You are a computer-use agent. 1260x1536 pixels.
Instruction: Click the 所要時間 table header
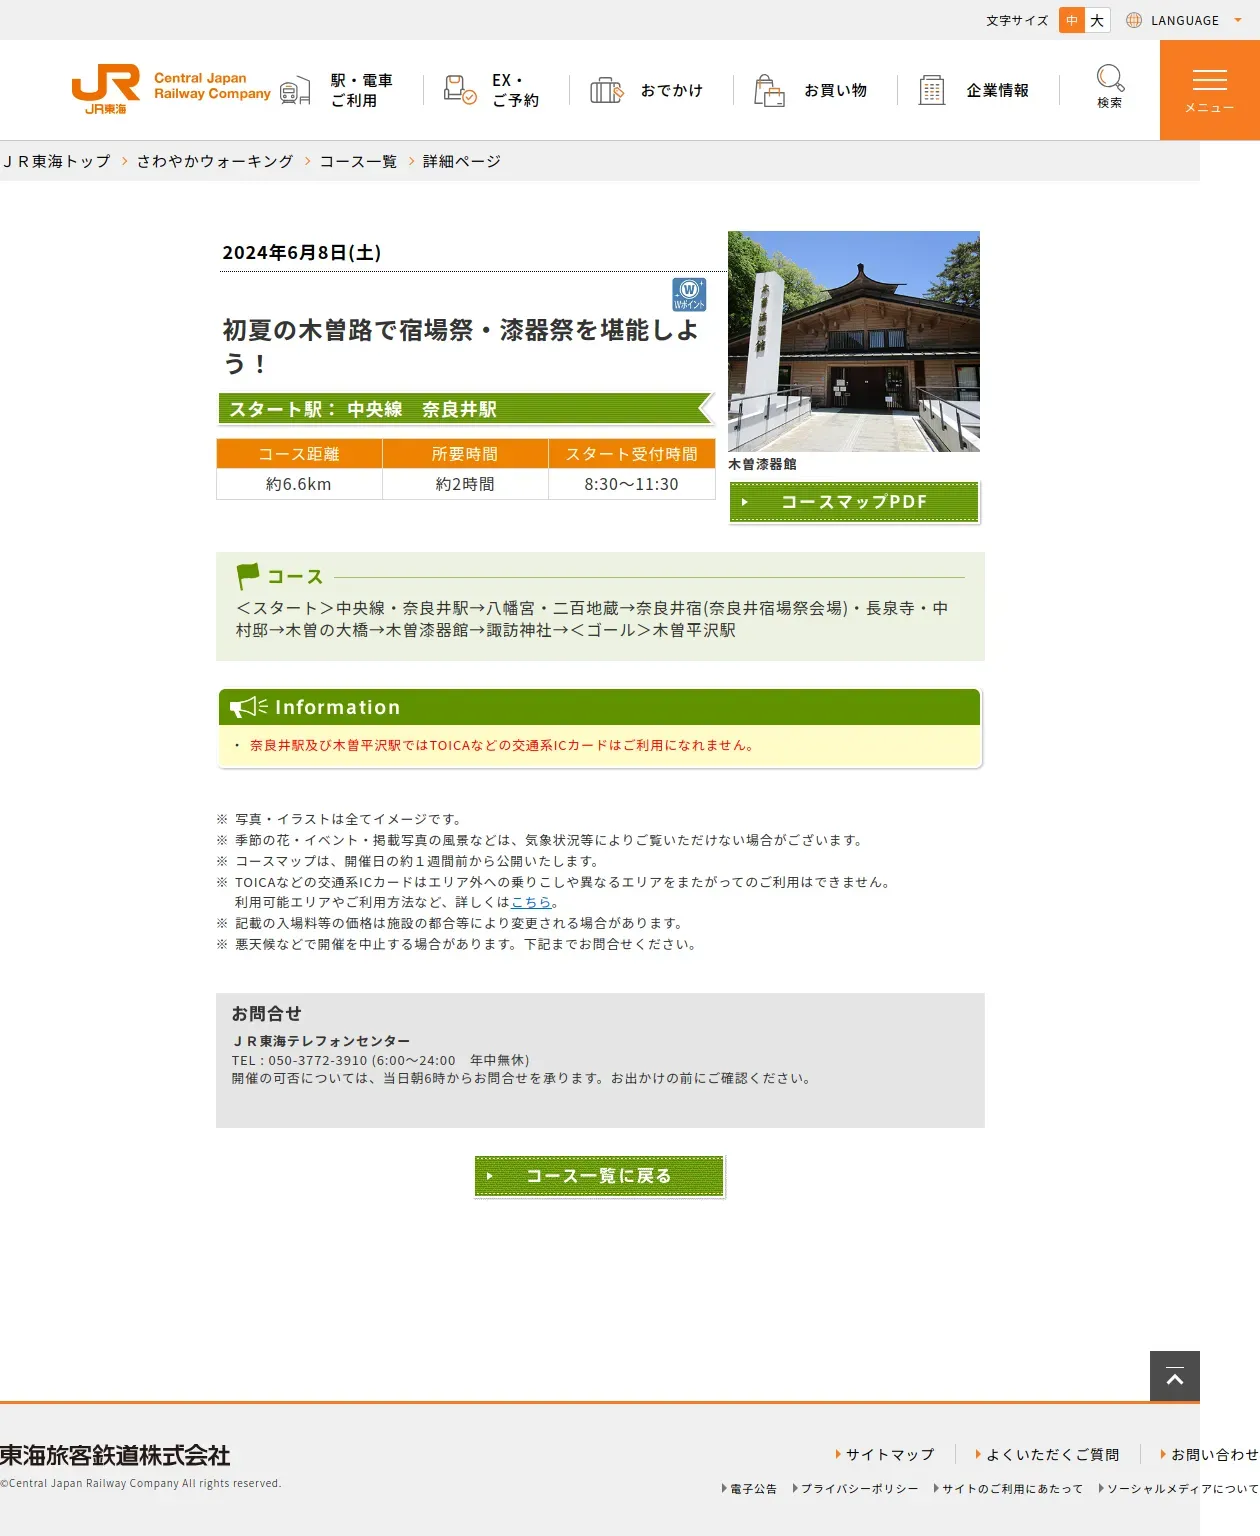click(465, 454)
